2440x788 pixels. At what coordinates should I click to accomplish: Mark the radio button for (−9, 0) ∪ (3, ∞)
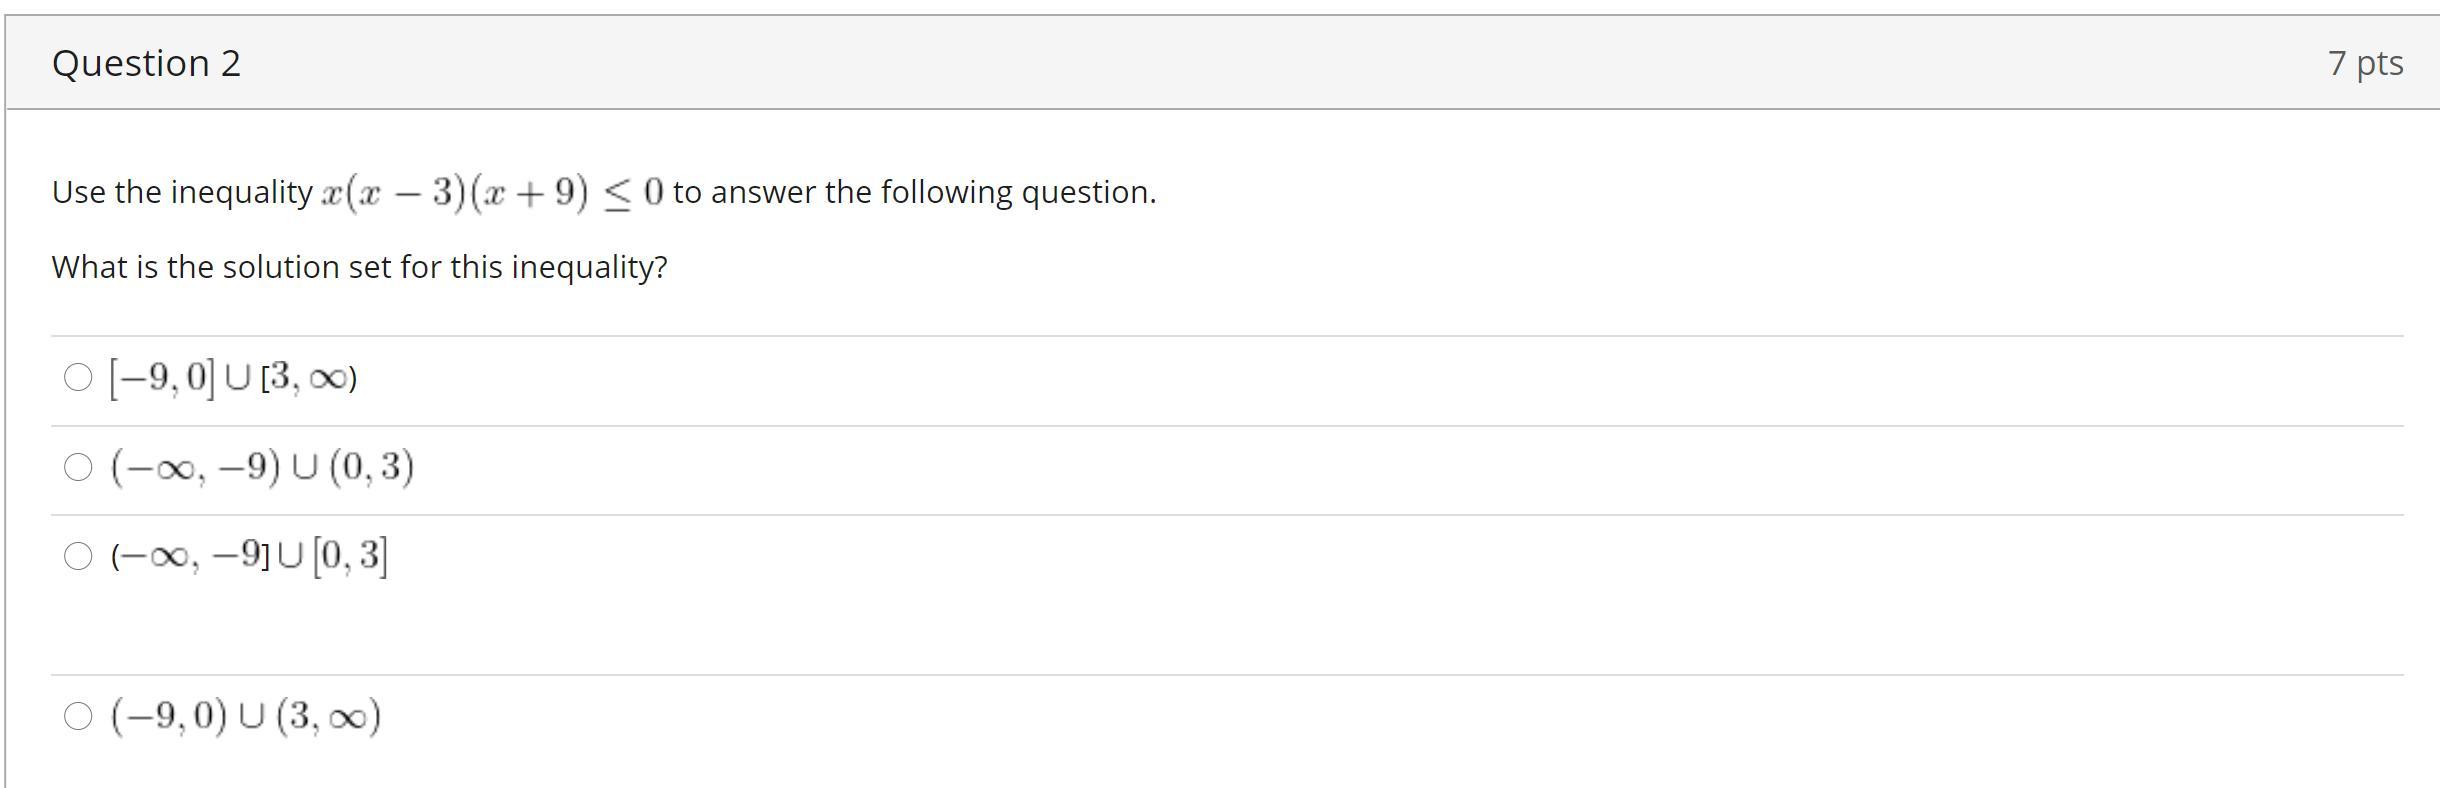coord(78,716)
